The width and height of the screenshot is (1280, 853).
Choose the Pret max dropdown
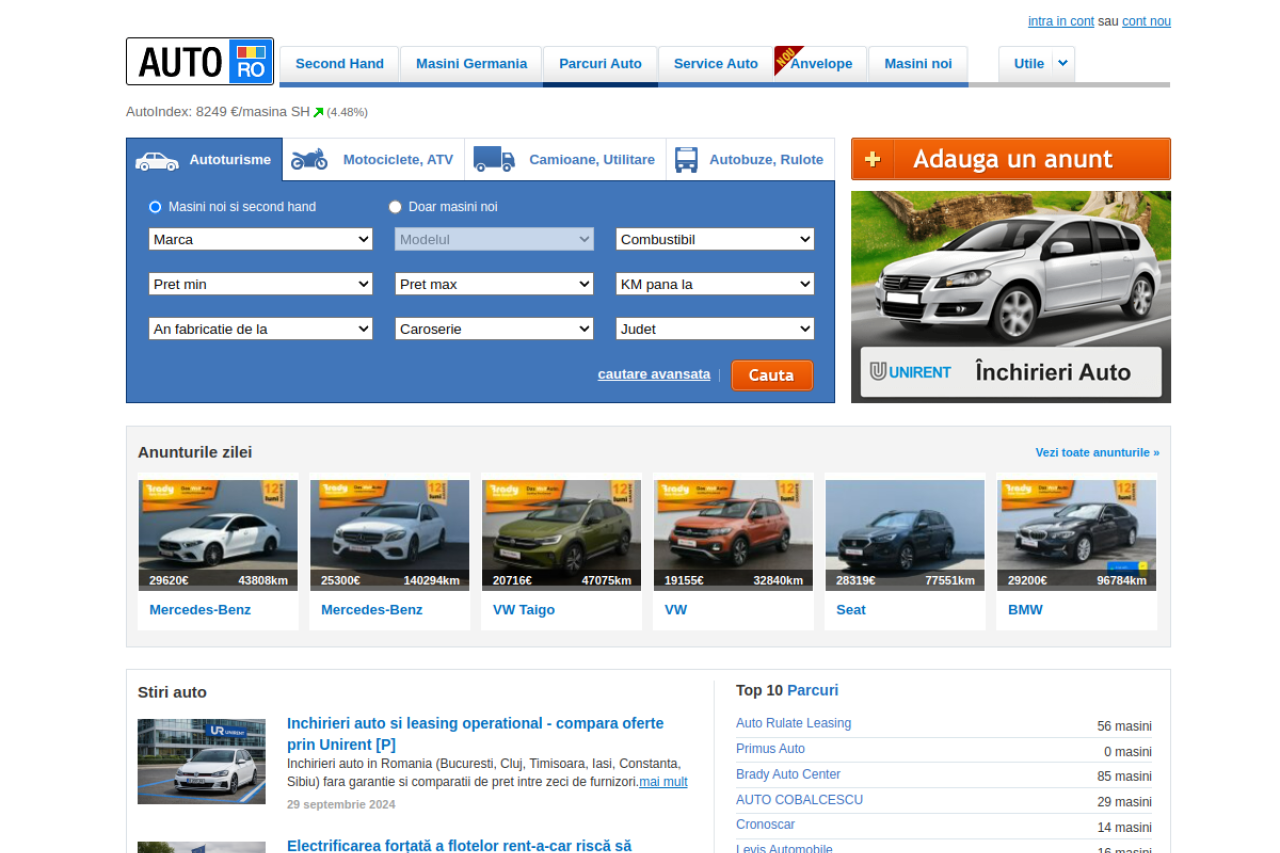494,284
